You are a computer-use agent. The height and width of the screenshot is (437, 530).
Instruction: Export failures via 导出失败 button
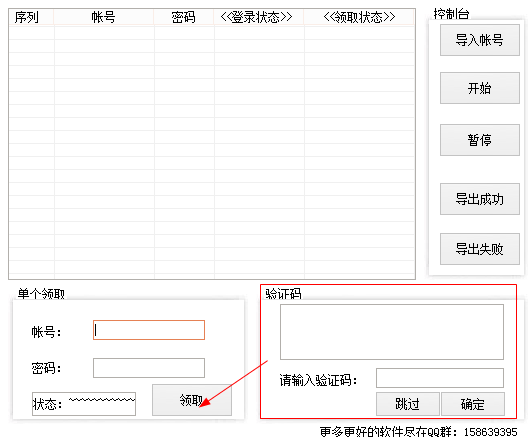pos(479,249)
